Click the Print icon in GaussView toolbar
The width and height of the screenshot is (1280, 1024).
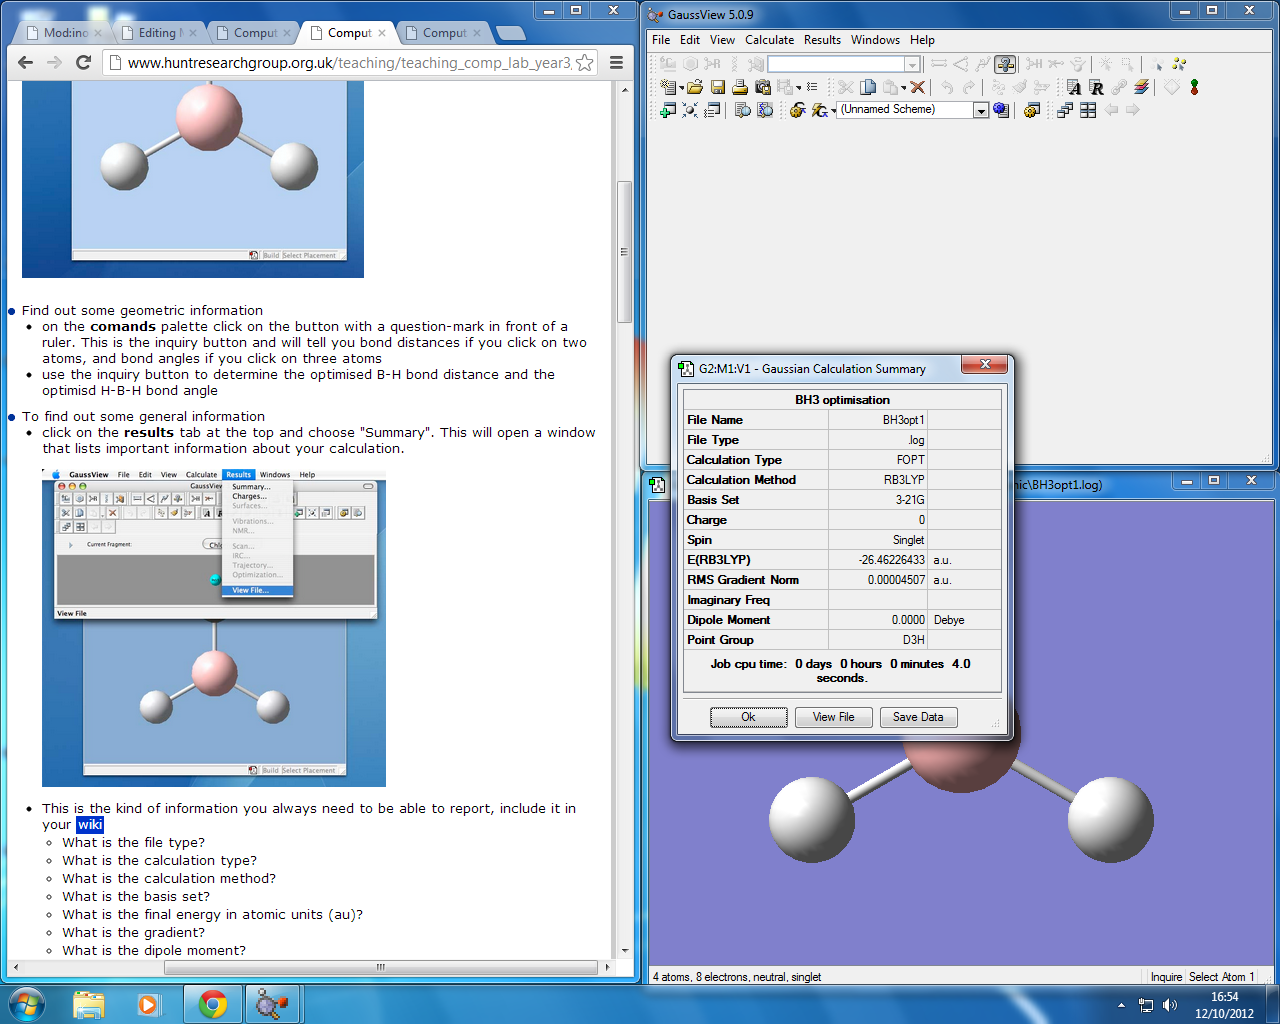click(x=740, y=88)
